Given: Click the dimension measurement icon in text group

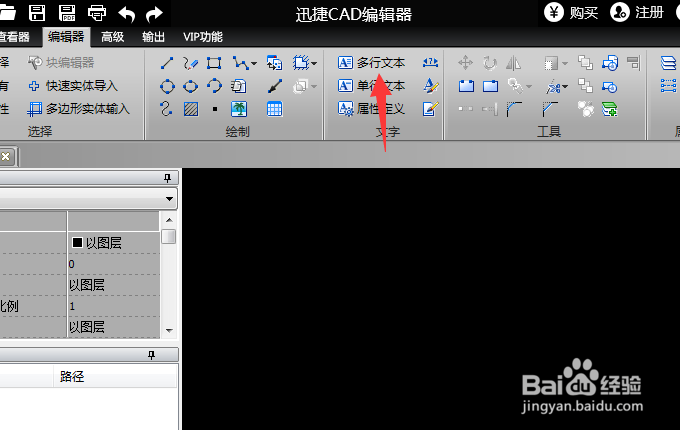Looking at the screenshot, I should (430, 63).
